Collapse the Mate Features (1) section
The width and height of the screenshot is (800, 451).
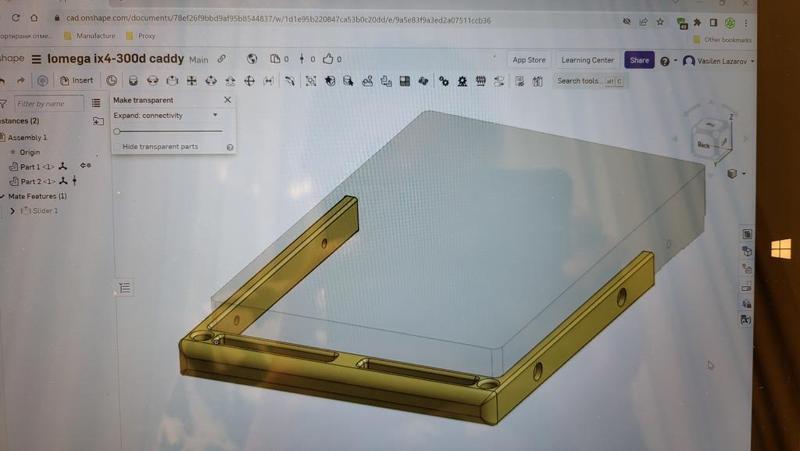pyautogui.click(x=3, y=196)
